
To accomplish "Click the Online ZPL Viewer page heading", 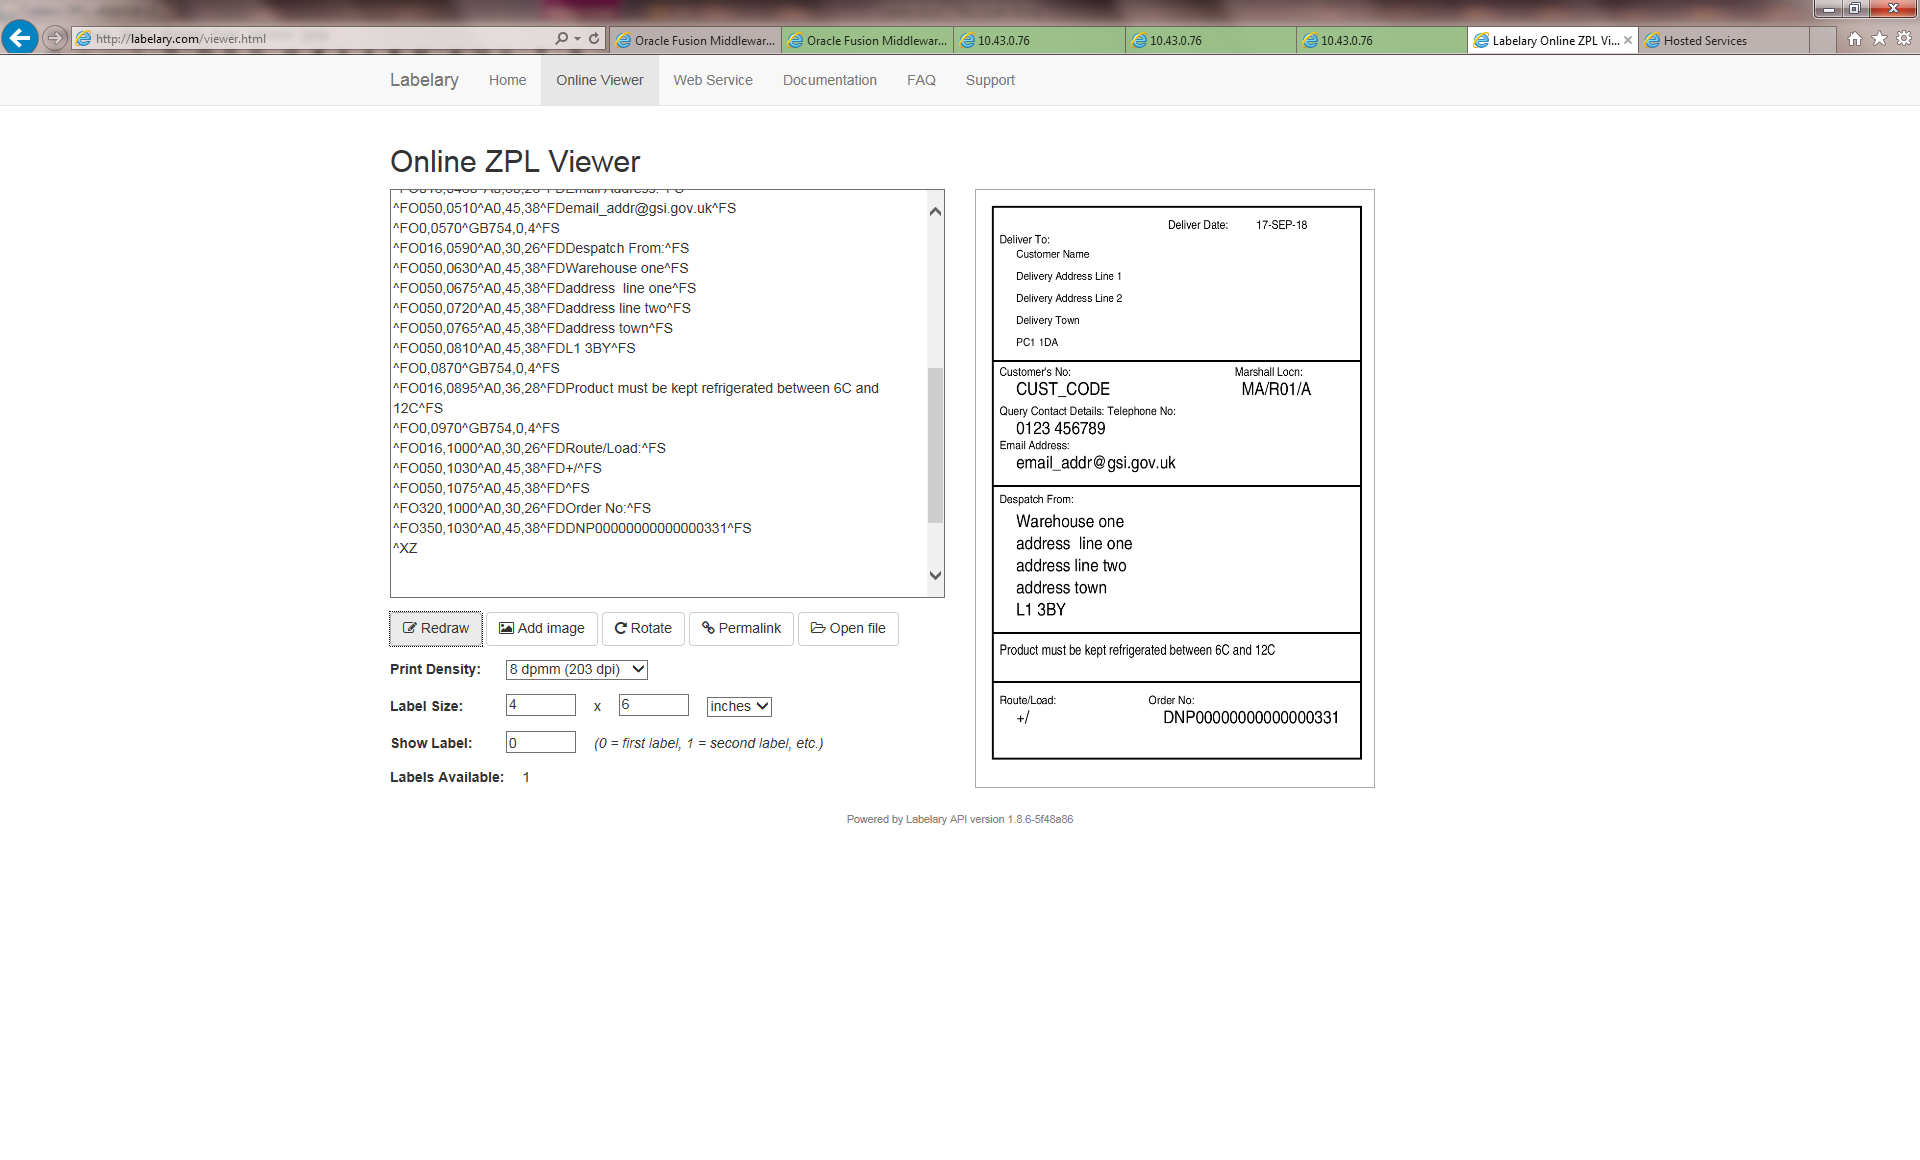I will [x=515, y=161].
